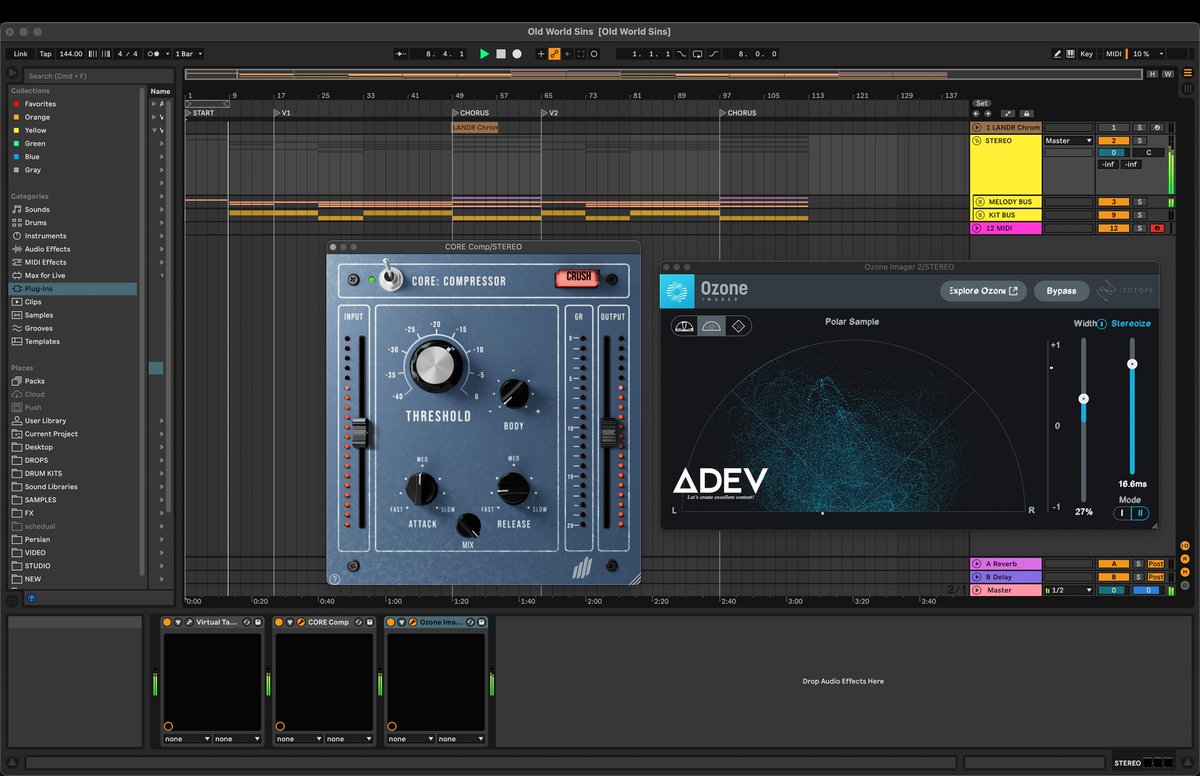The height and width of the screenshot is (776, 1200).
Task: Toggle the orange Automation Arm icon
Action: (x=554, y=54)
